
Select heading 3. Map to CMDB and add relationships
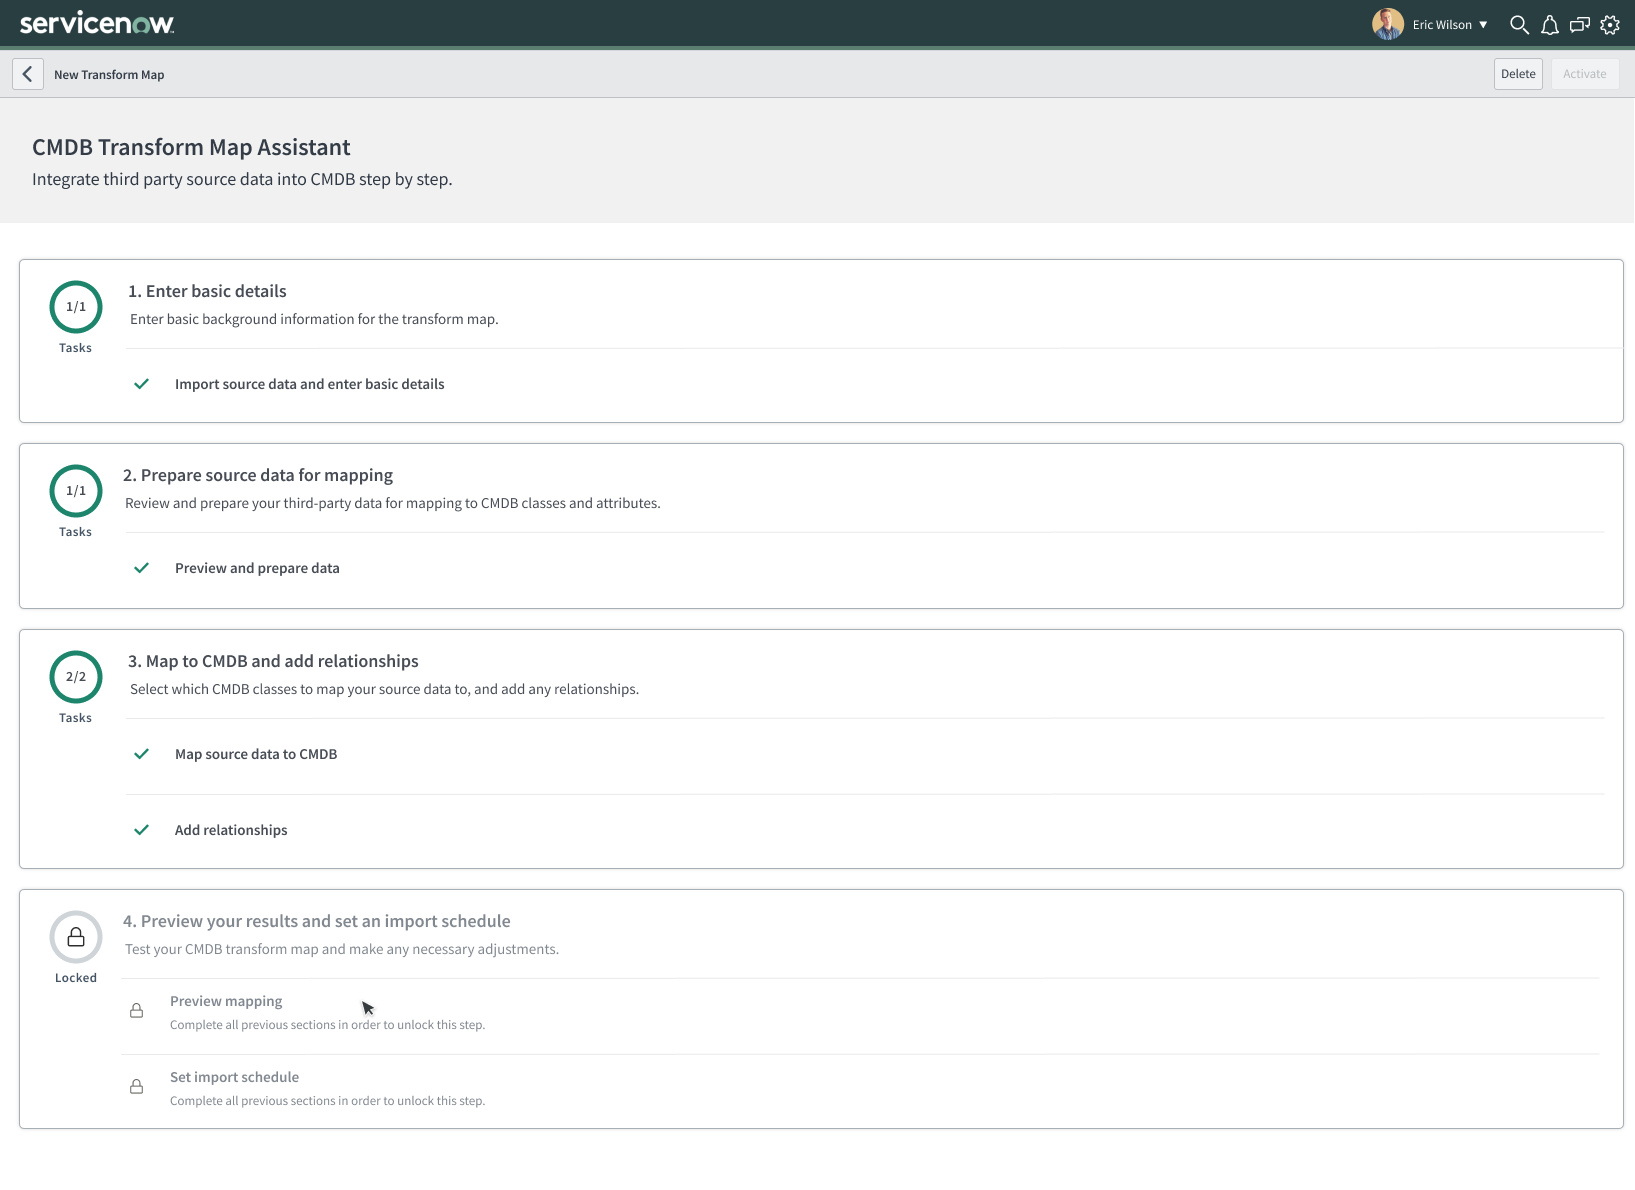pos(273,661)
